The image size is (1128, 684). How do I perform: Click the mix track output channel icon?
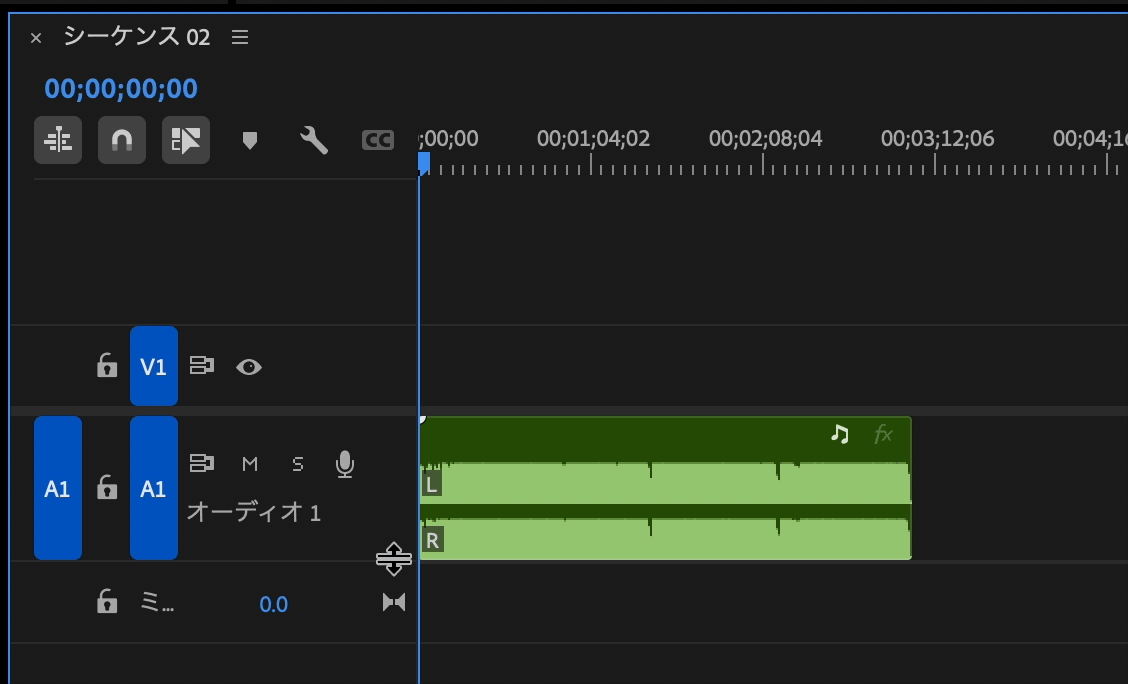tap(394, 602)
